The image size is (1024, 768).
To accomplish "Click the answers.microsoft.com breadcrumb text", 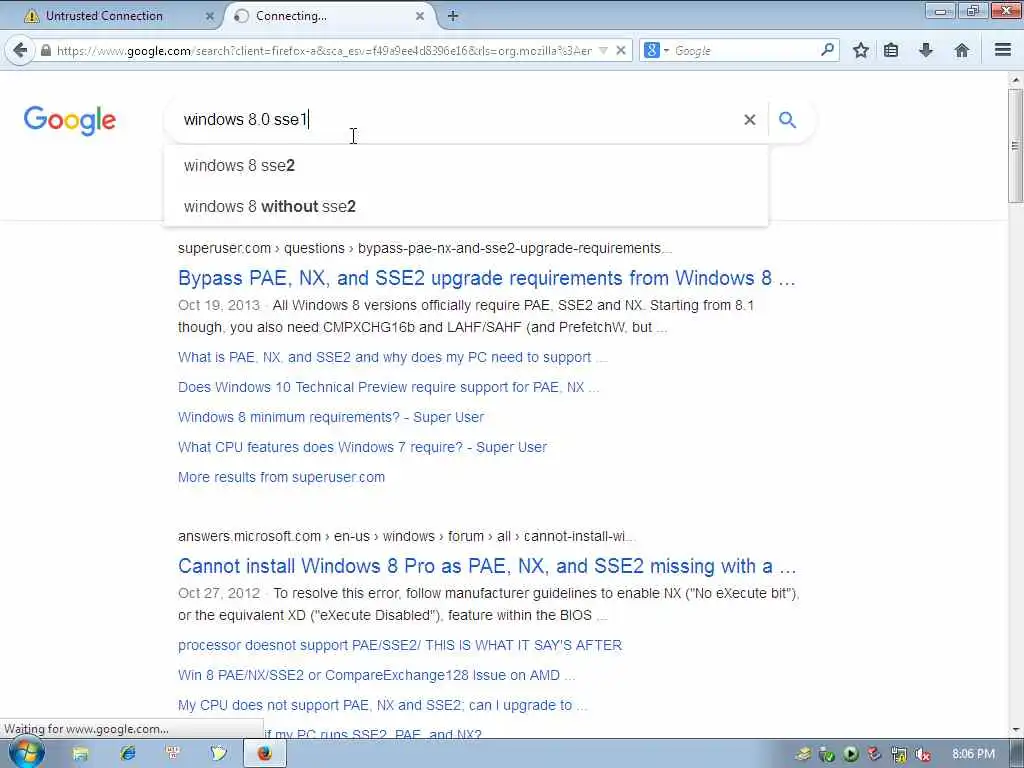I will (x=406, y=536).
